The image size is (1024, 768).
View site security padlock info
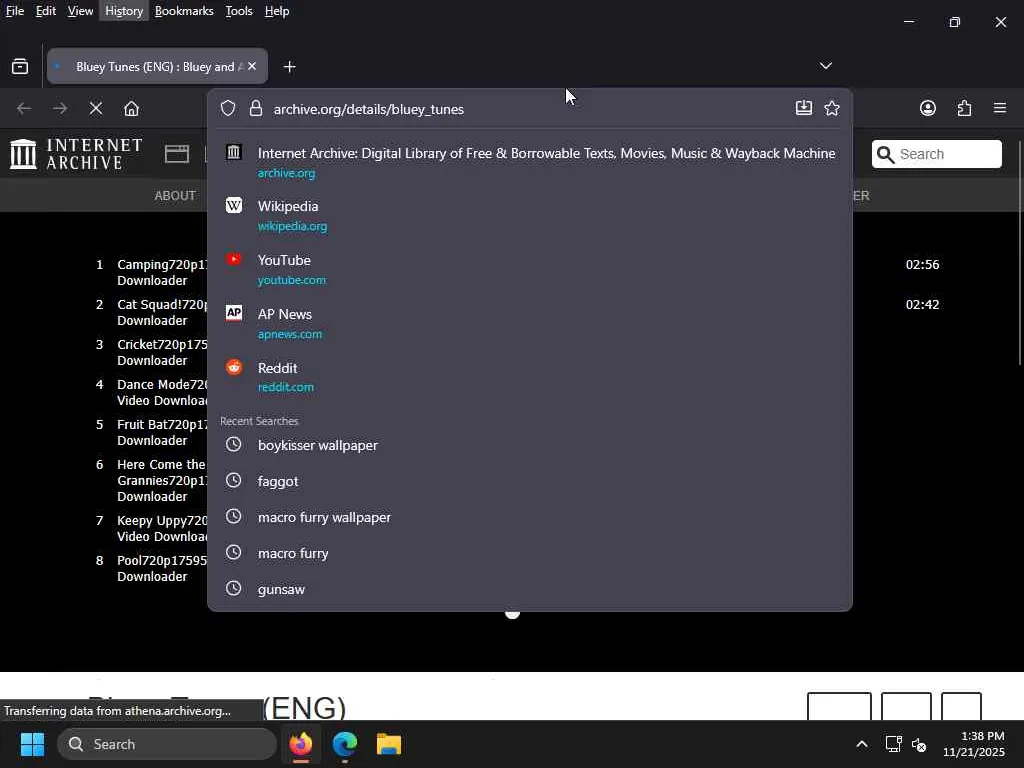(256, 108)
